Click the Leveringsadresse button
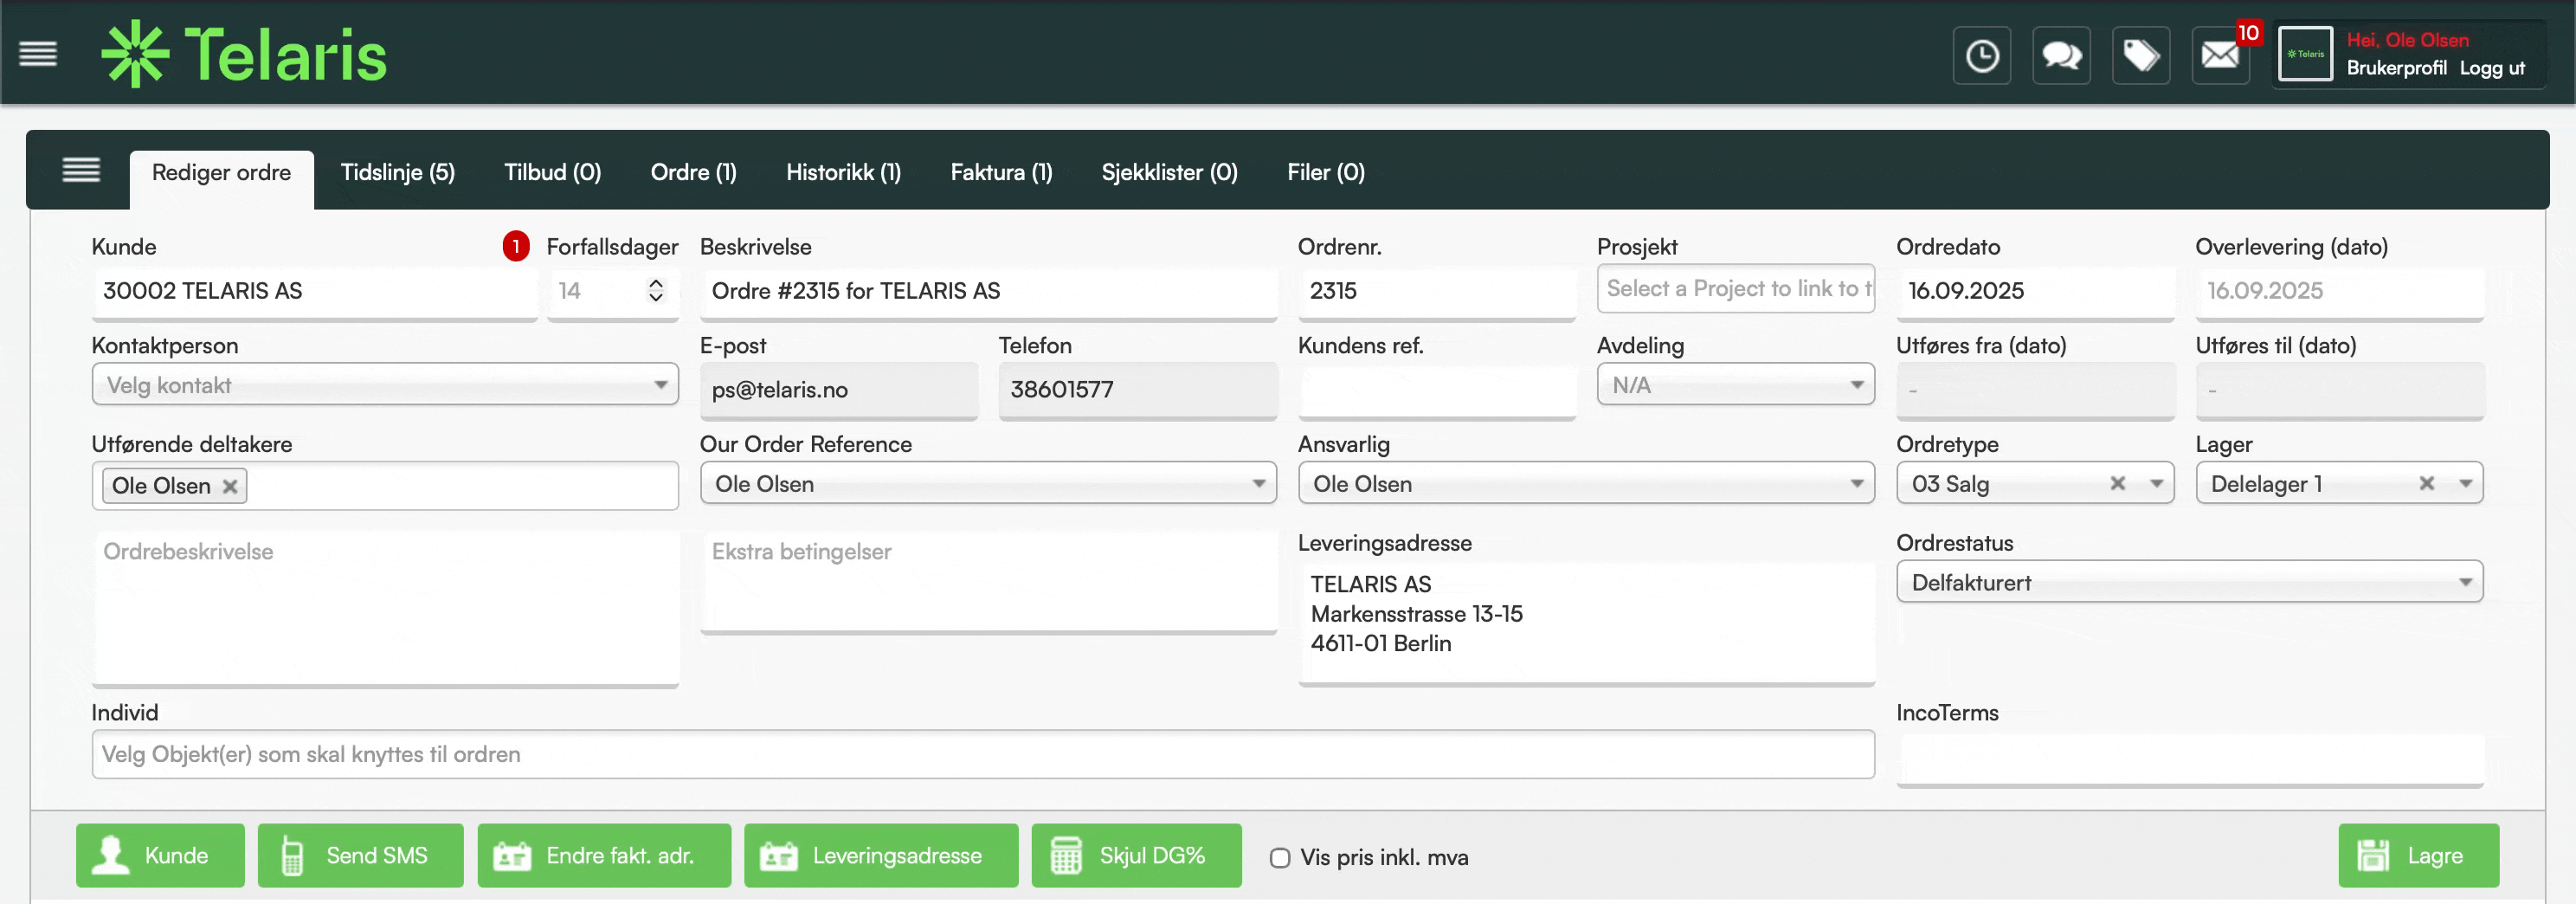Image resolution: width=2576 pixels, height=904 pixels. tap(881, 855)
